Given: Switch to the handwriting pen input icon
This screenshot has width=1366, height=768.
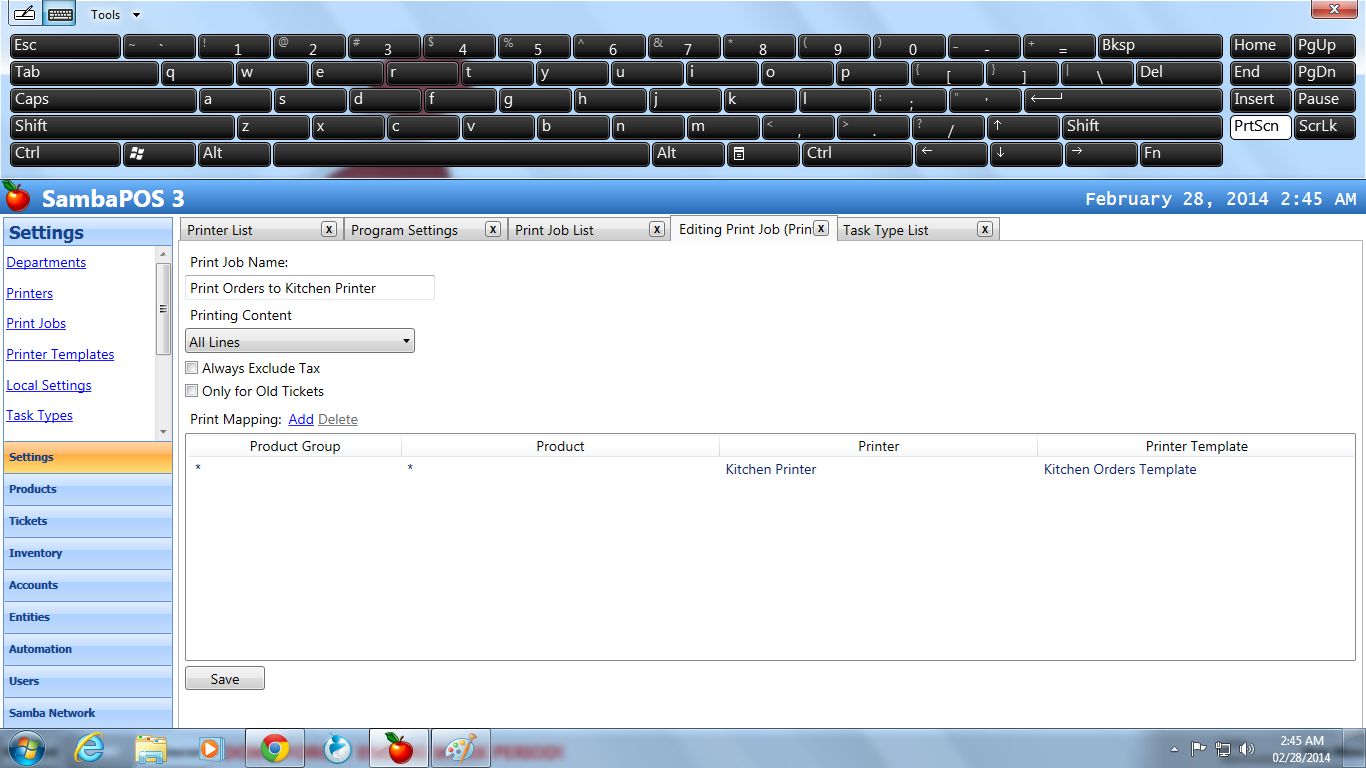Looking at the screenshot, I should pos(24,14).
